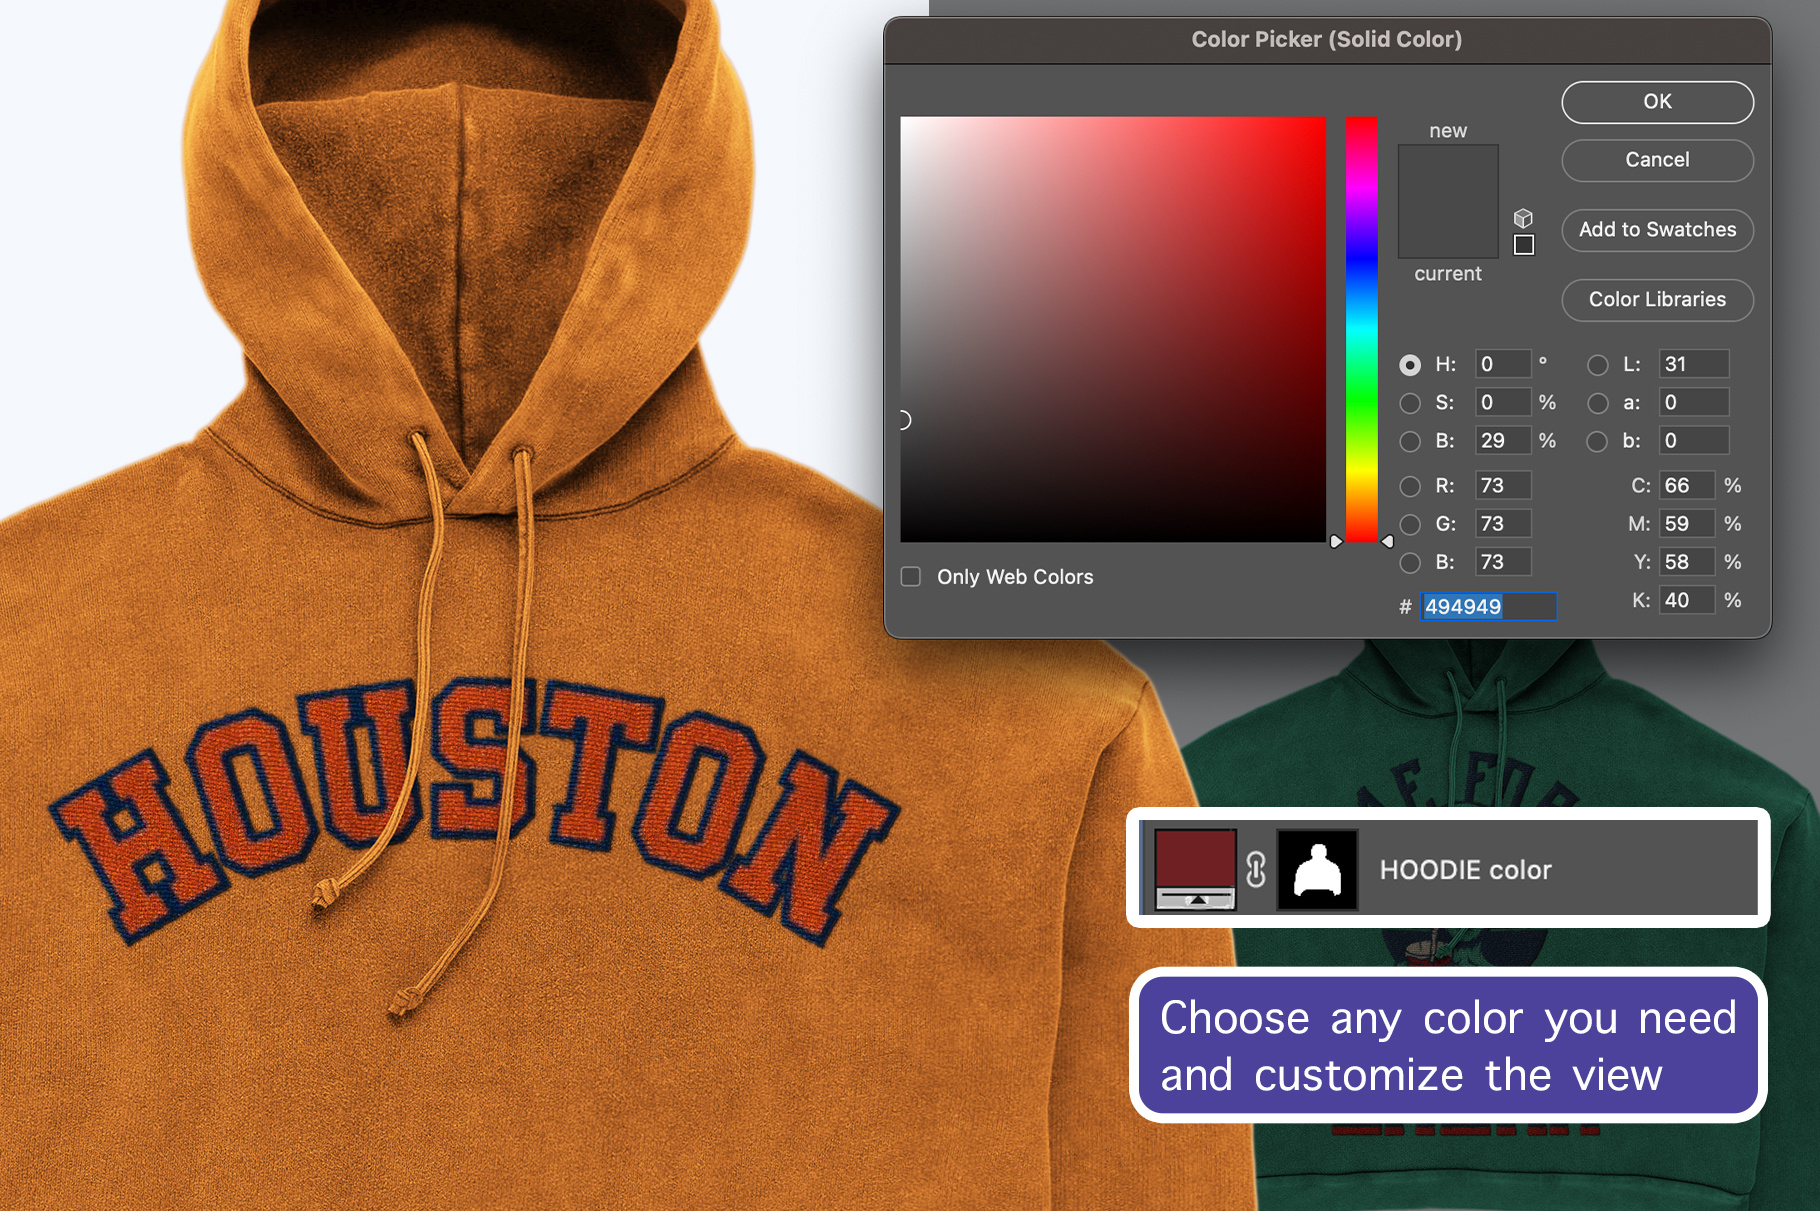The height and width of the screenshot is (1211, 1820).
Task: Select the HOODIE color layer name
Action: point(1465,870)
